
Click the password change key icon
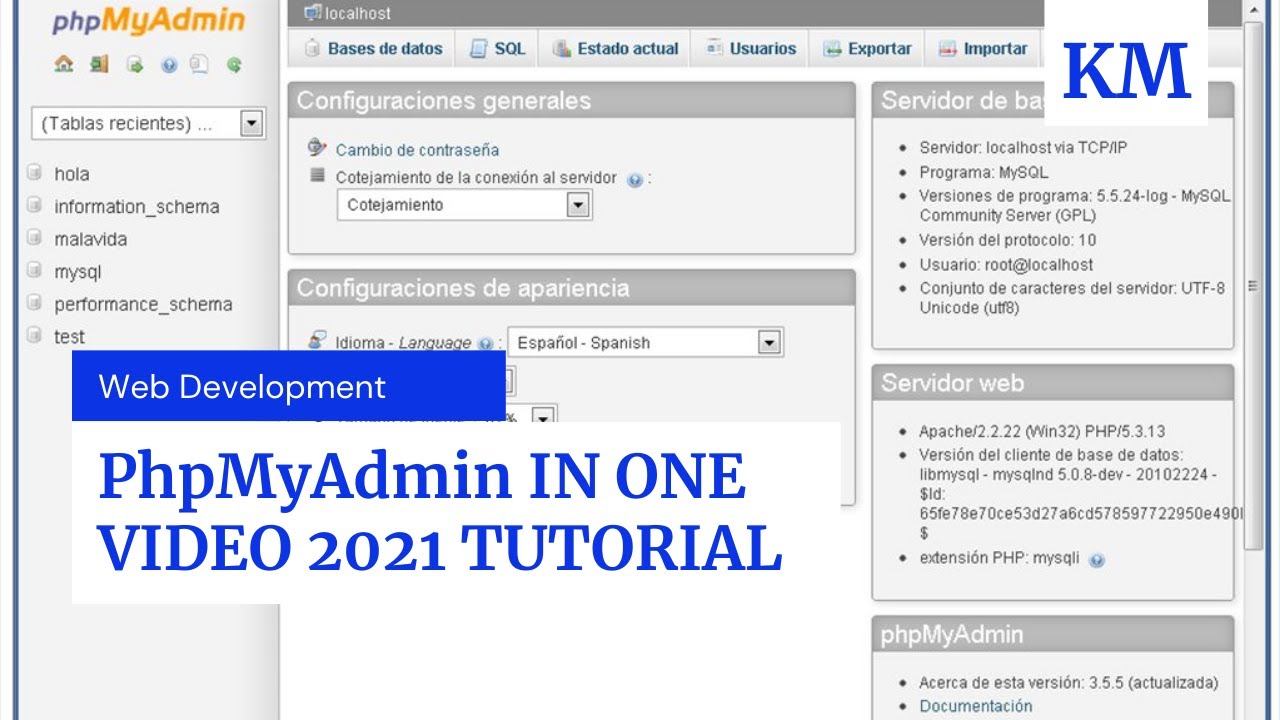(317, 148)
